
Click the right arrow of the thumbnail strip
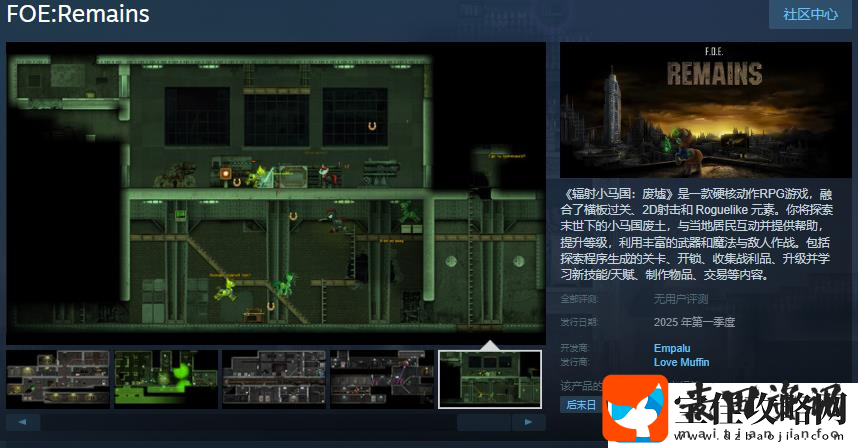point(528,422)
